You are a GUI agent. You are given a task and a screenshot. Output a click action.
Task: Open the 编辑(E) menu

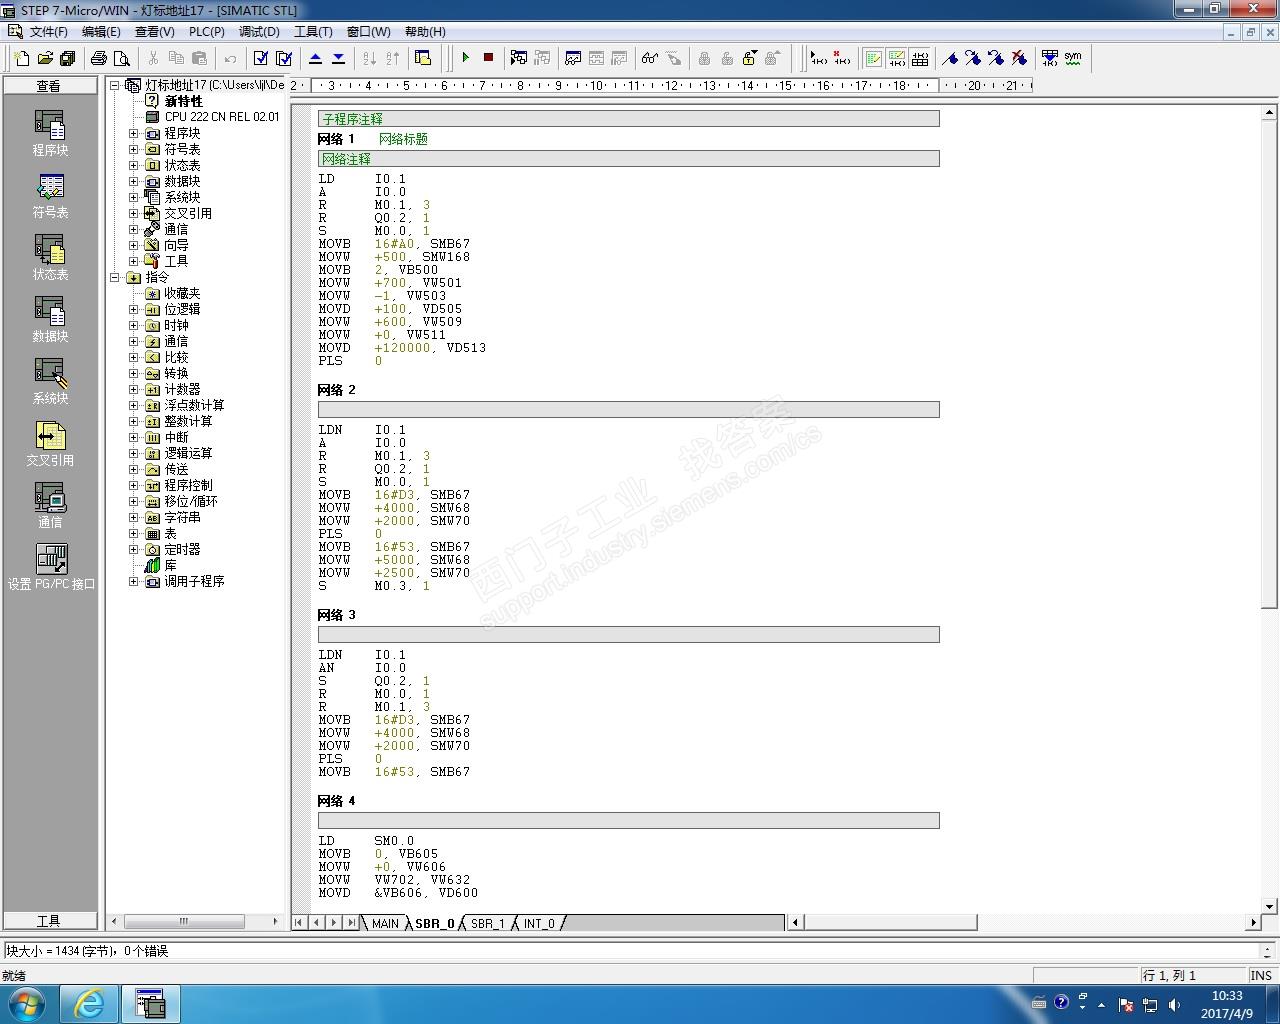pyautogui.click(x=101, y=32)
